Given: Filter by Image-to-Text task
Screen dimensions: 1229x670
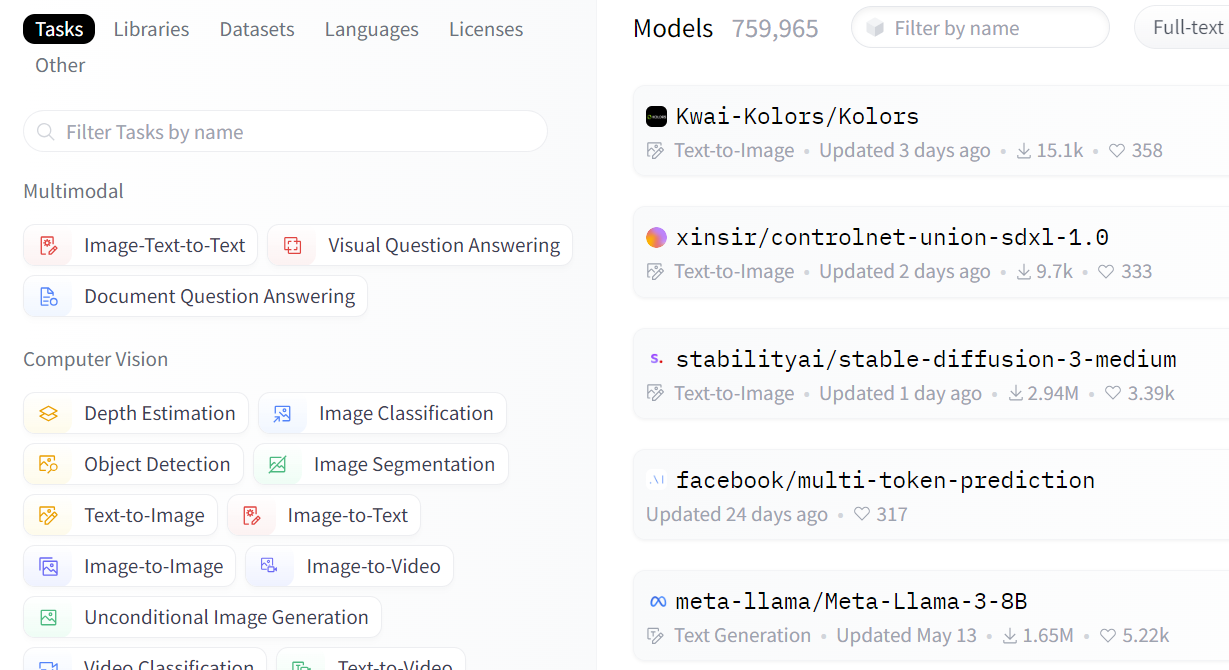Looking at the screenshot, I should coord(324,515).
